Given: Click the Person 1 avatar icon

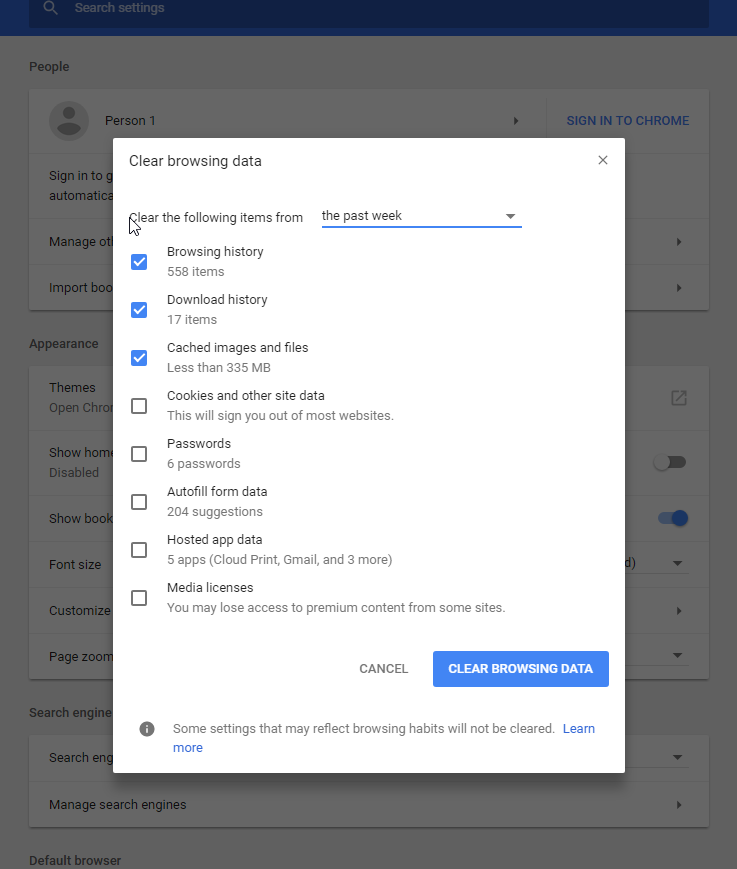Looking at the screenshot, I should pos(69,121).
